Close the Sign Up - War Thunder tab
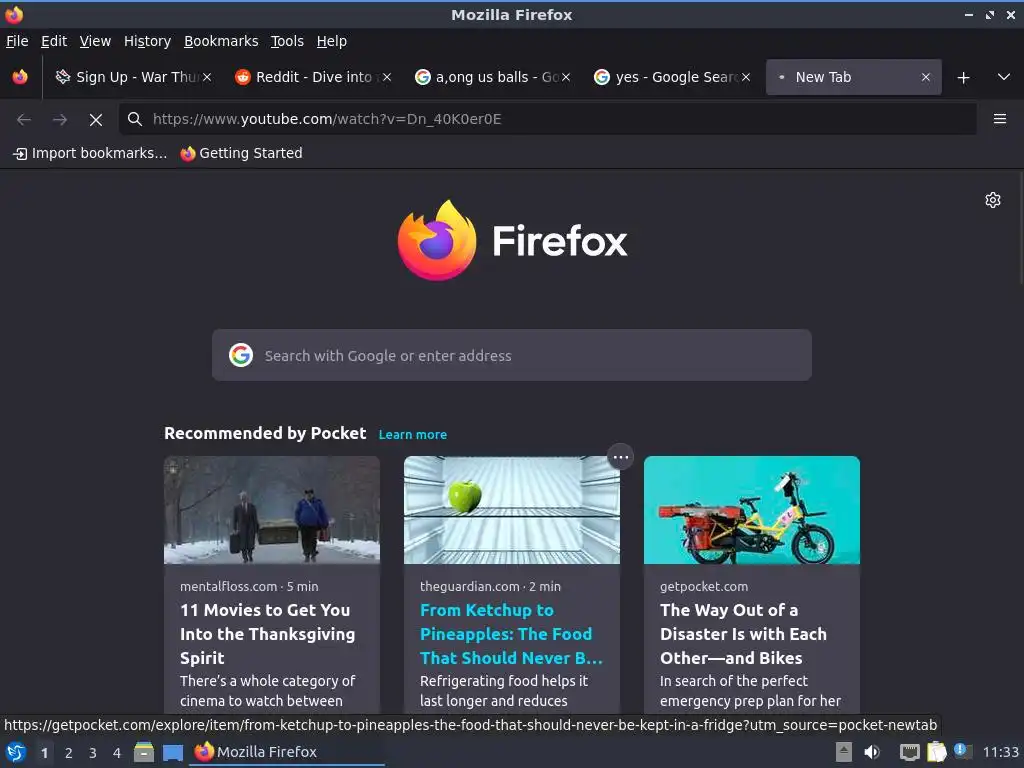The width and height of the screenshot is (1024, 768). [206, 77]
